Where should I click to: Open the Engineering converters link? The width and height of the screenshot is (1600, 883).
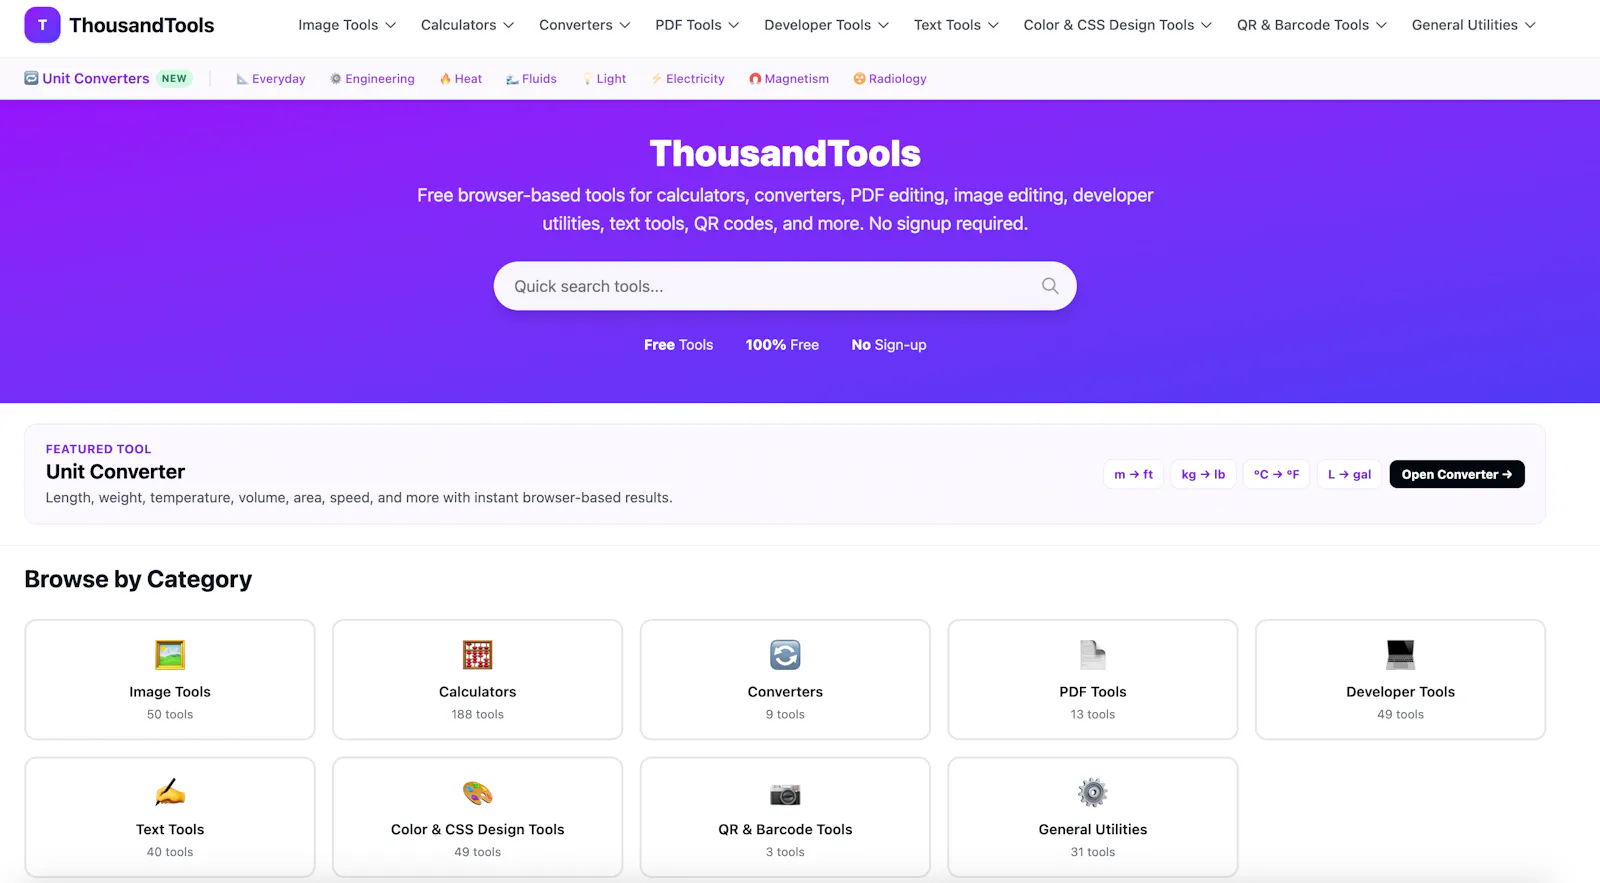[x=372, y=79]
